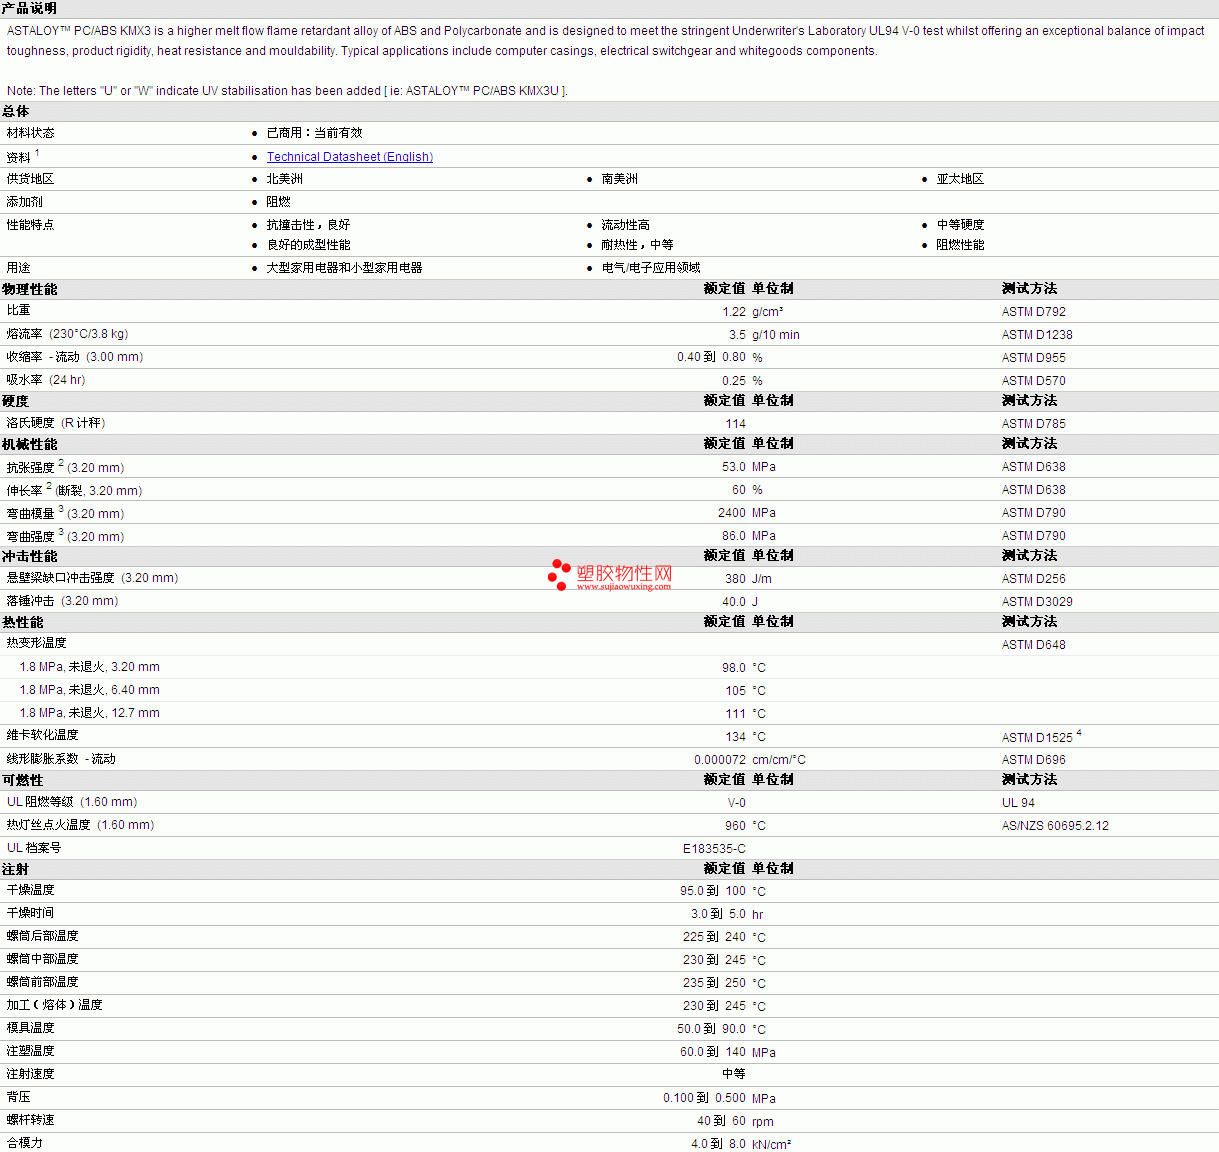Click the 注射 section header
Screen dimensions: 1219x1152
coord(16,869)
